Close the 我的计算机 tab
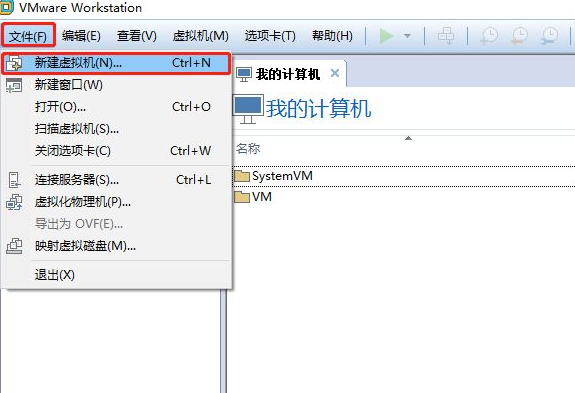Image resolution: width=575 pixels, height=393 pixels. click(334, 73)
